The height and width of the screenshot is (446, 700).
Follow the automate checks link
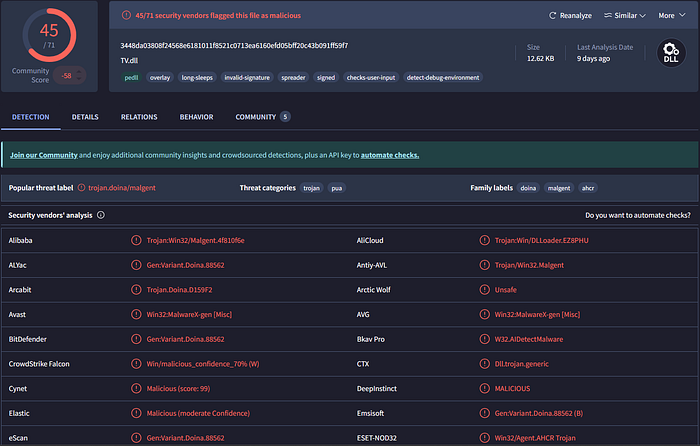(390, 155)
